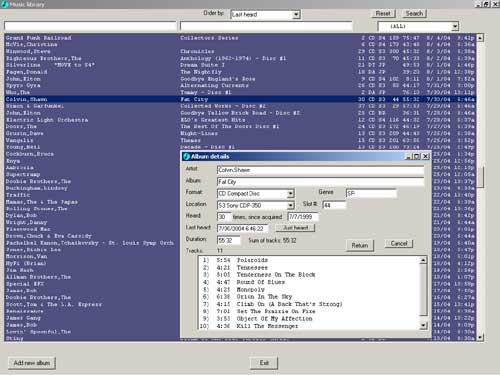Screen dimensions: 500x375
Task: Click the Add new album button
Action: [x=32, y=363]
